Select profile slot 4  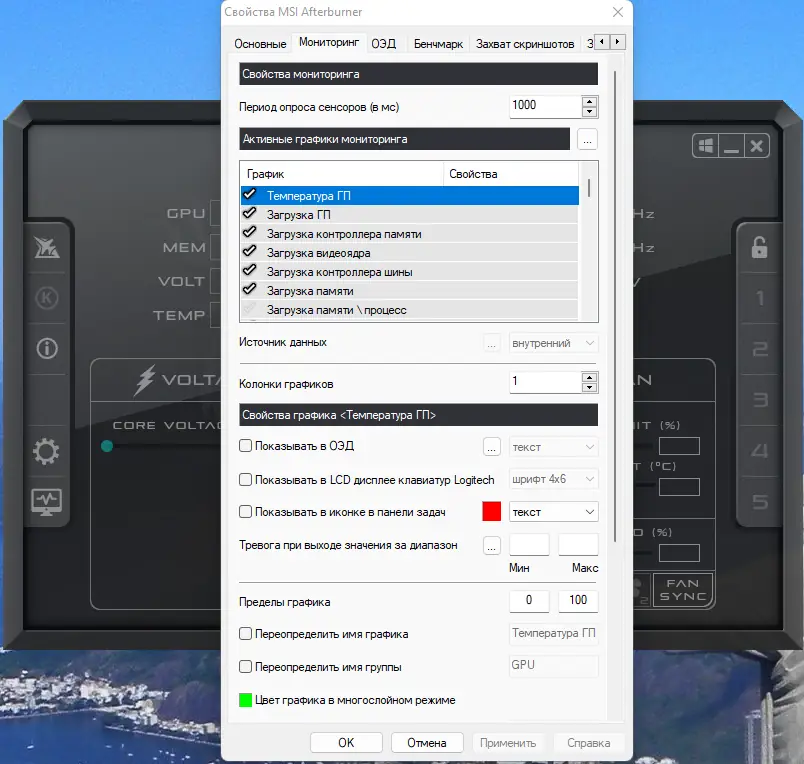(760, 451)
